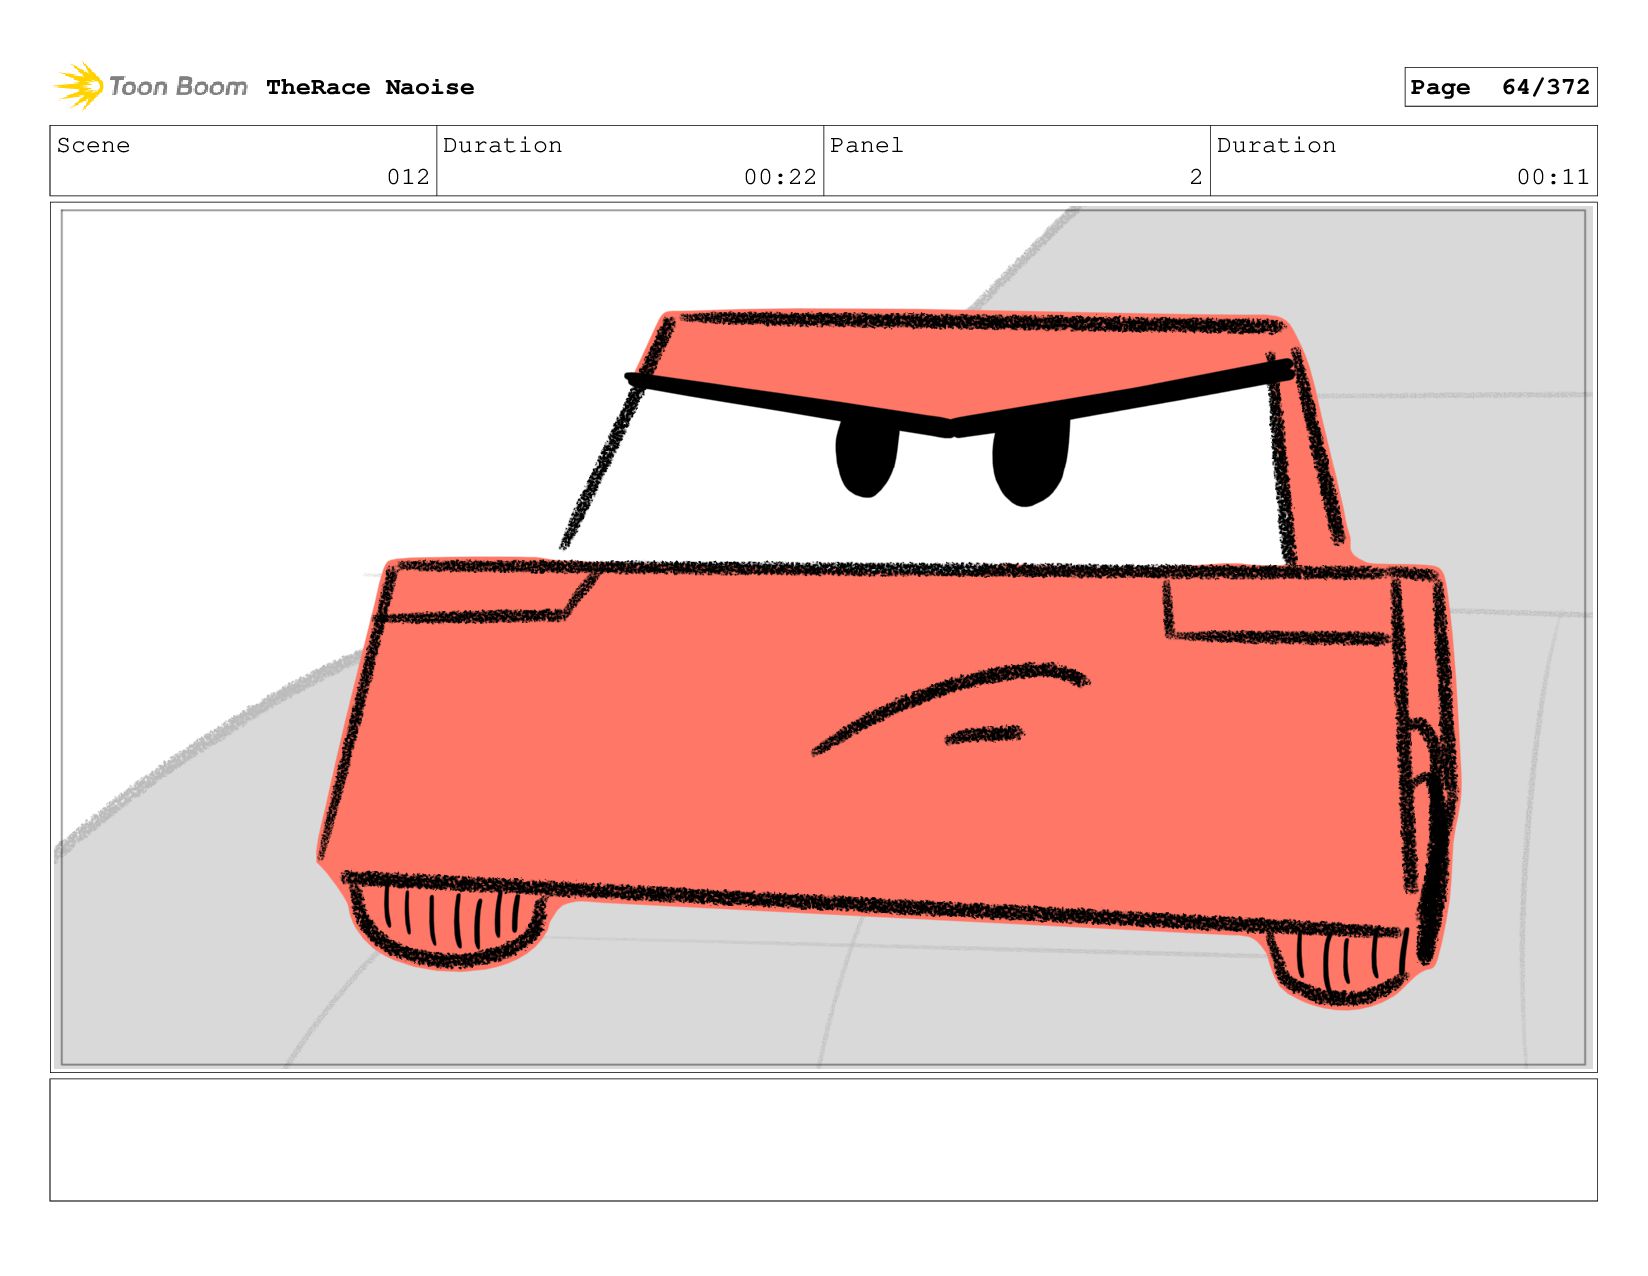This screenshot has height=1276, width=1648.
Task: Click the empty notes box below the panel
Action: pyautogui.click(x=823, y=1139)
